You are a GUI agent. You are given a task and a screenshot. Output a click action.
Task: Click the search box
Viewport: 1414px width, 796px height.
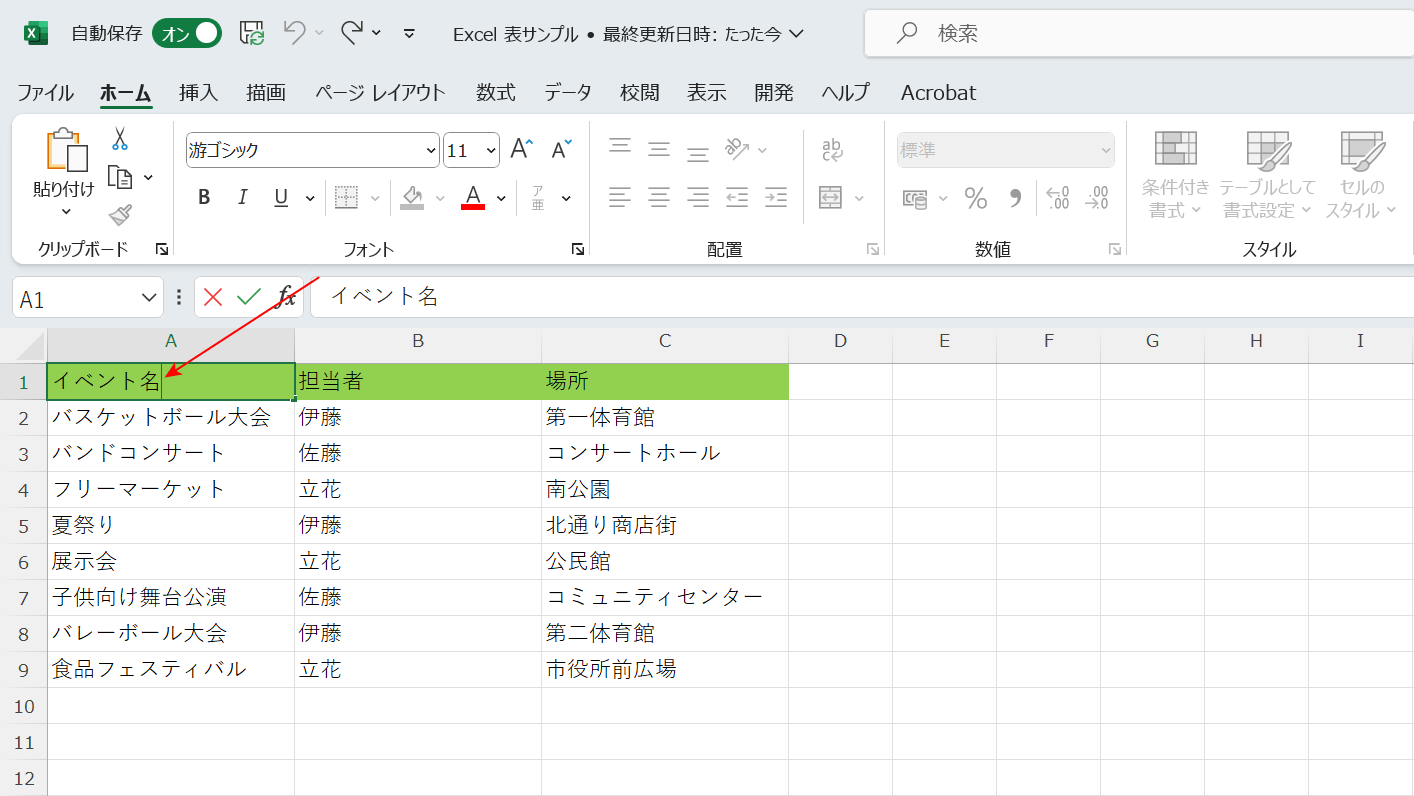pyautogui.click(x=1139, y=33)
